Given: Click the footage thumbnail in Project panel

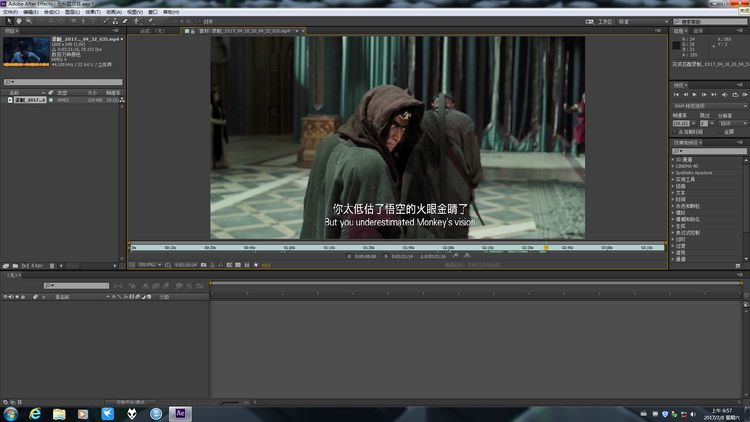Looking at the screenshot, I should click(26, 51).
